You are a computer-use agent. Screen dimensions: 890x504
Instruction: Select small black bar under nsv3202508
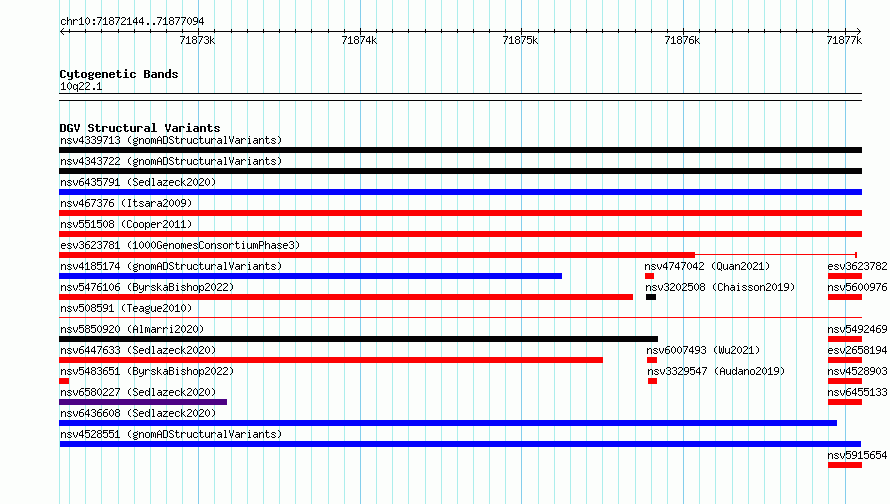pyautogui.click(x=651, y=297)
